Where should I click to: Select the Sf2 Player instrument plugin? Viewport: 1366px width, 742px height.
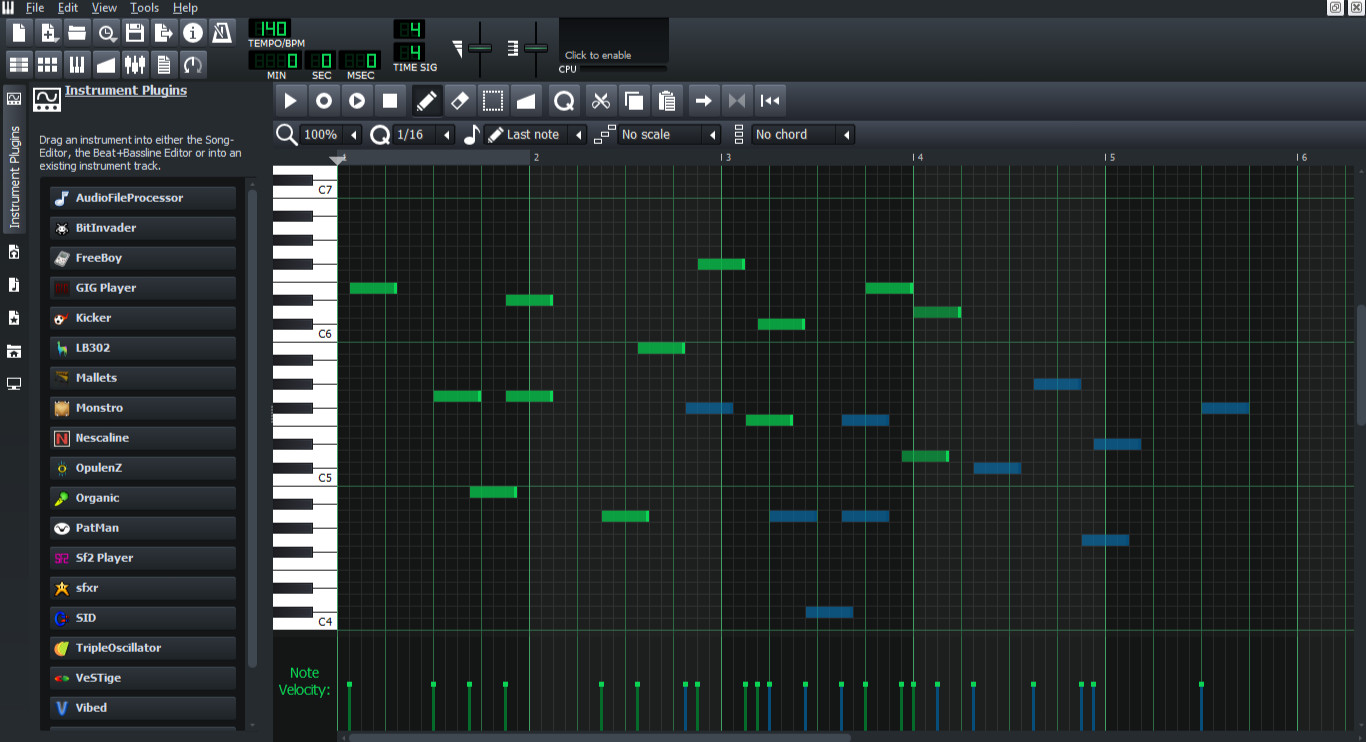pyautogui.click(x=143, y=558)
